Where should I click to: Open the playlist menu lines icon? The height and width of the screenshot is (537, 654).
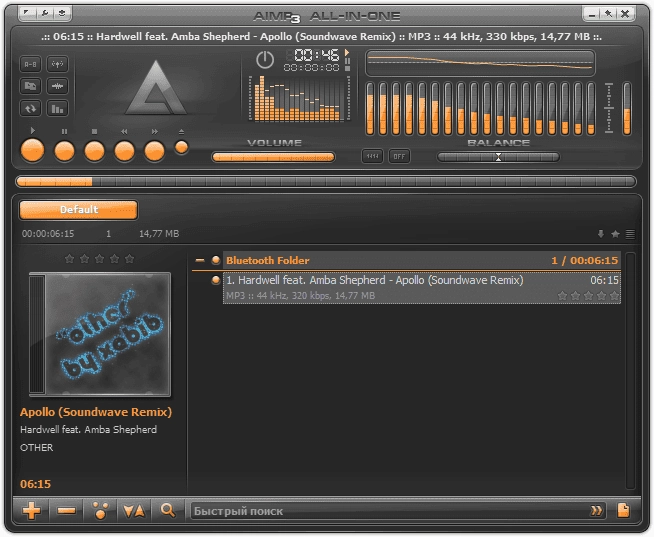(630, 234)
